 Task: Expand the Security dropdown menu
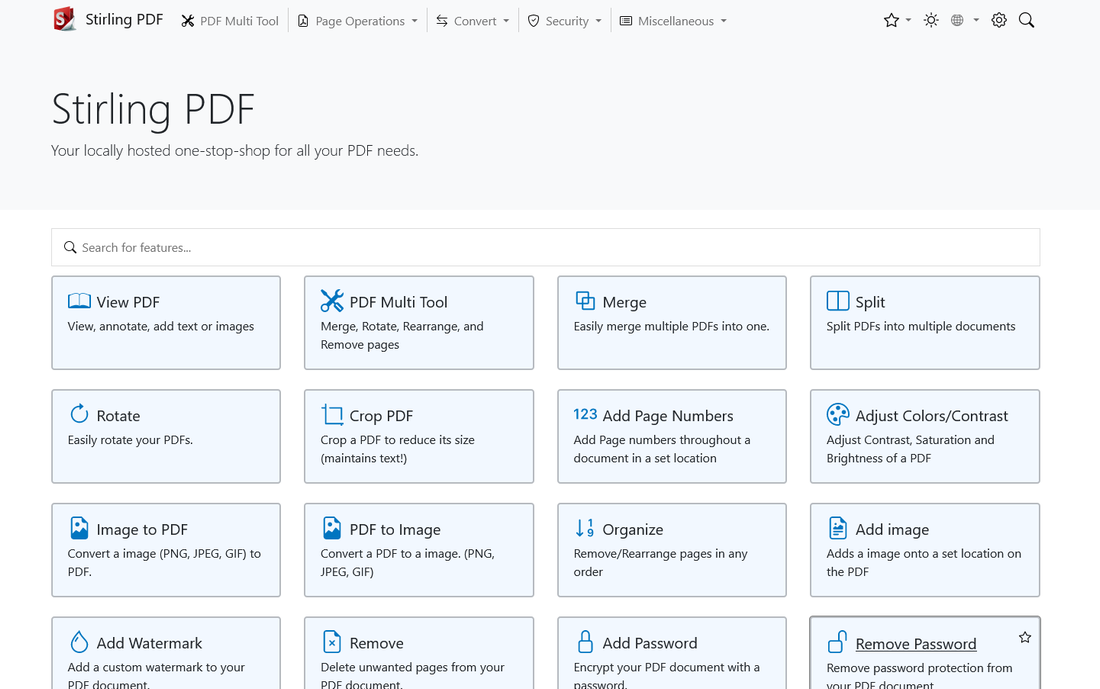click(x=565, y=21)
